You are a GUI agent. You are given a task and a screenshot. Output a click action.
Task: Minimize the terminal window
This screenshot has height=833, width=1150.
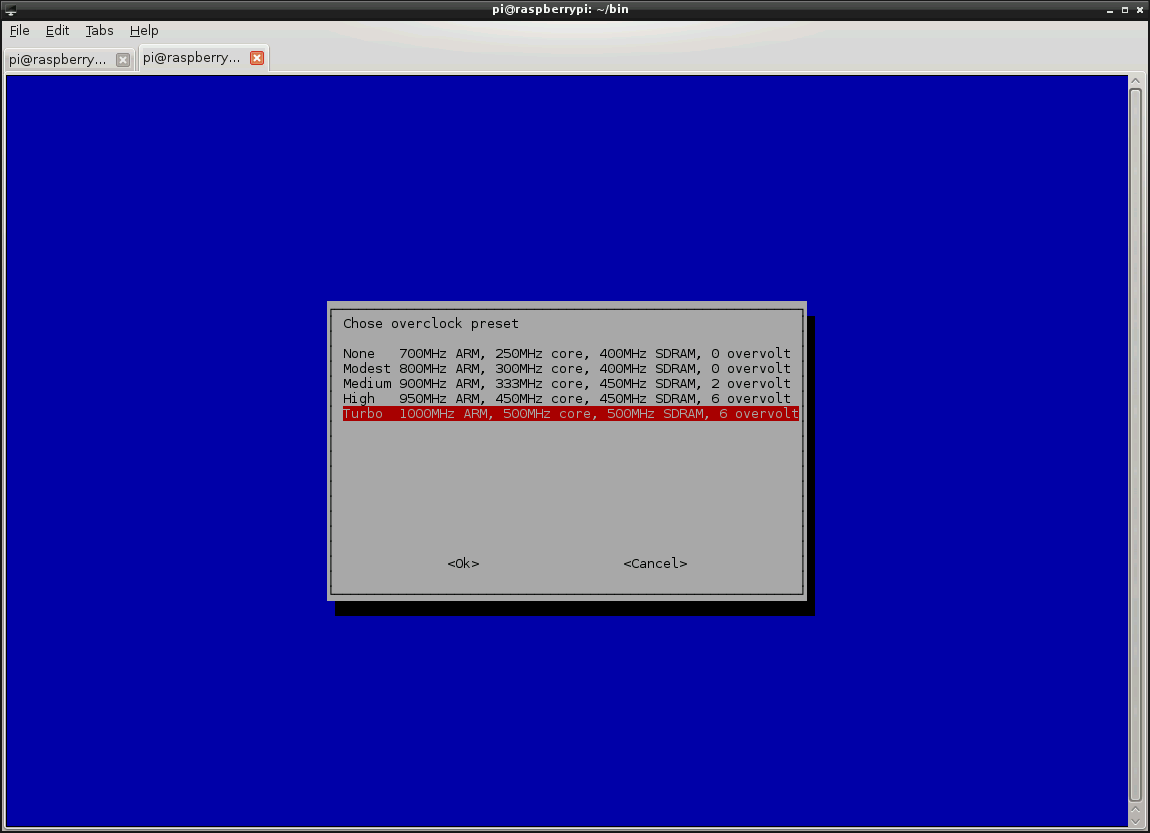1109,9
